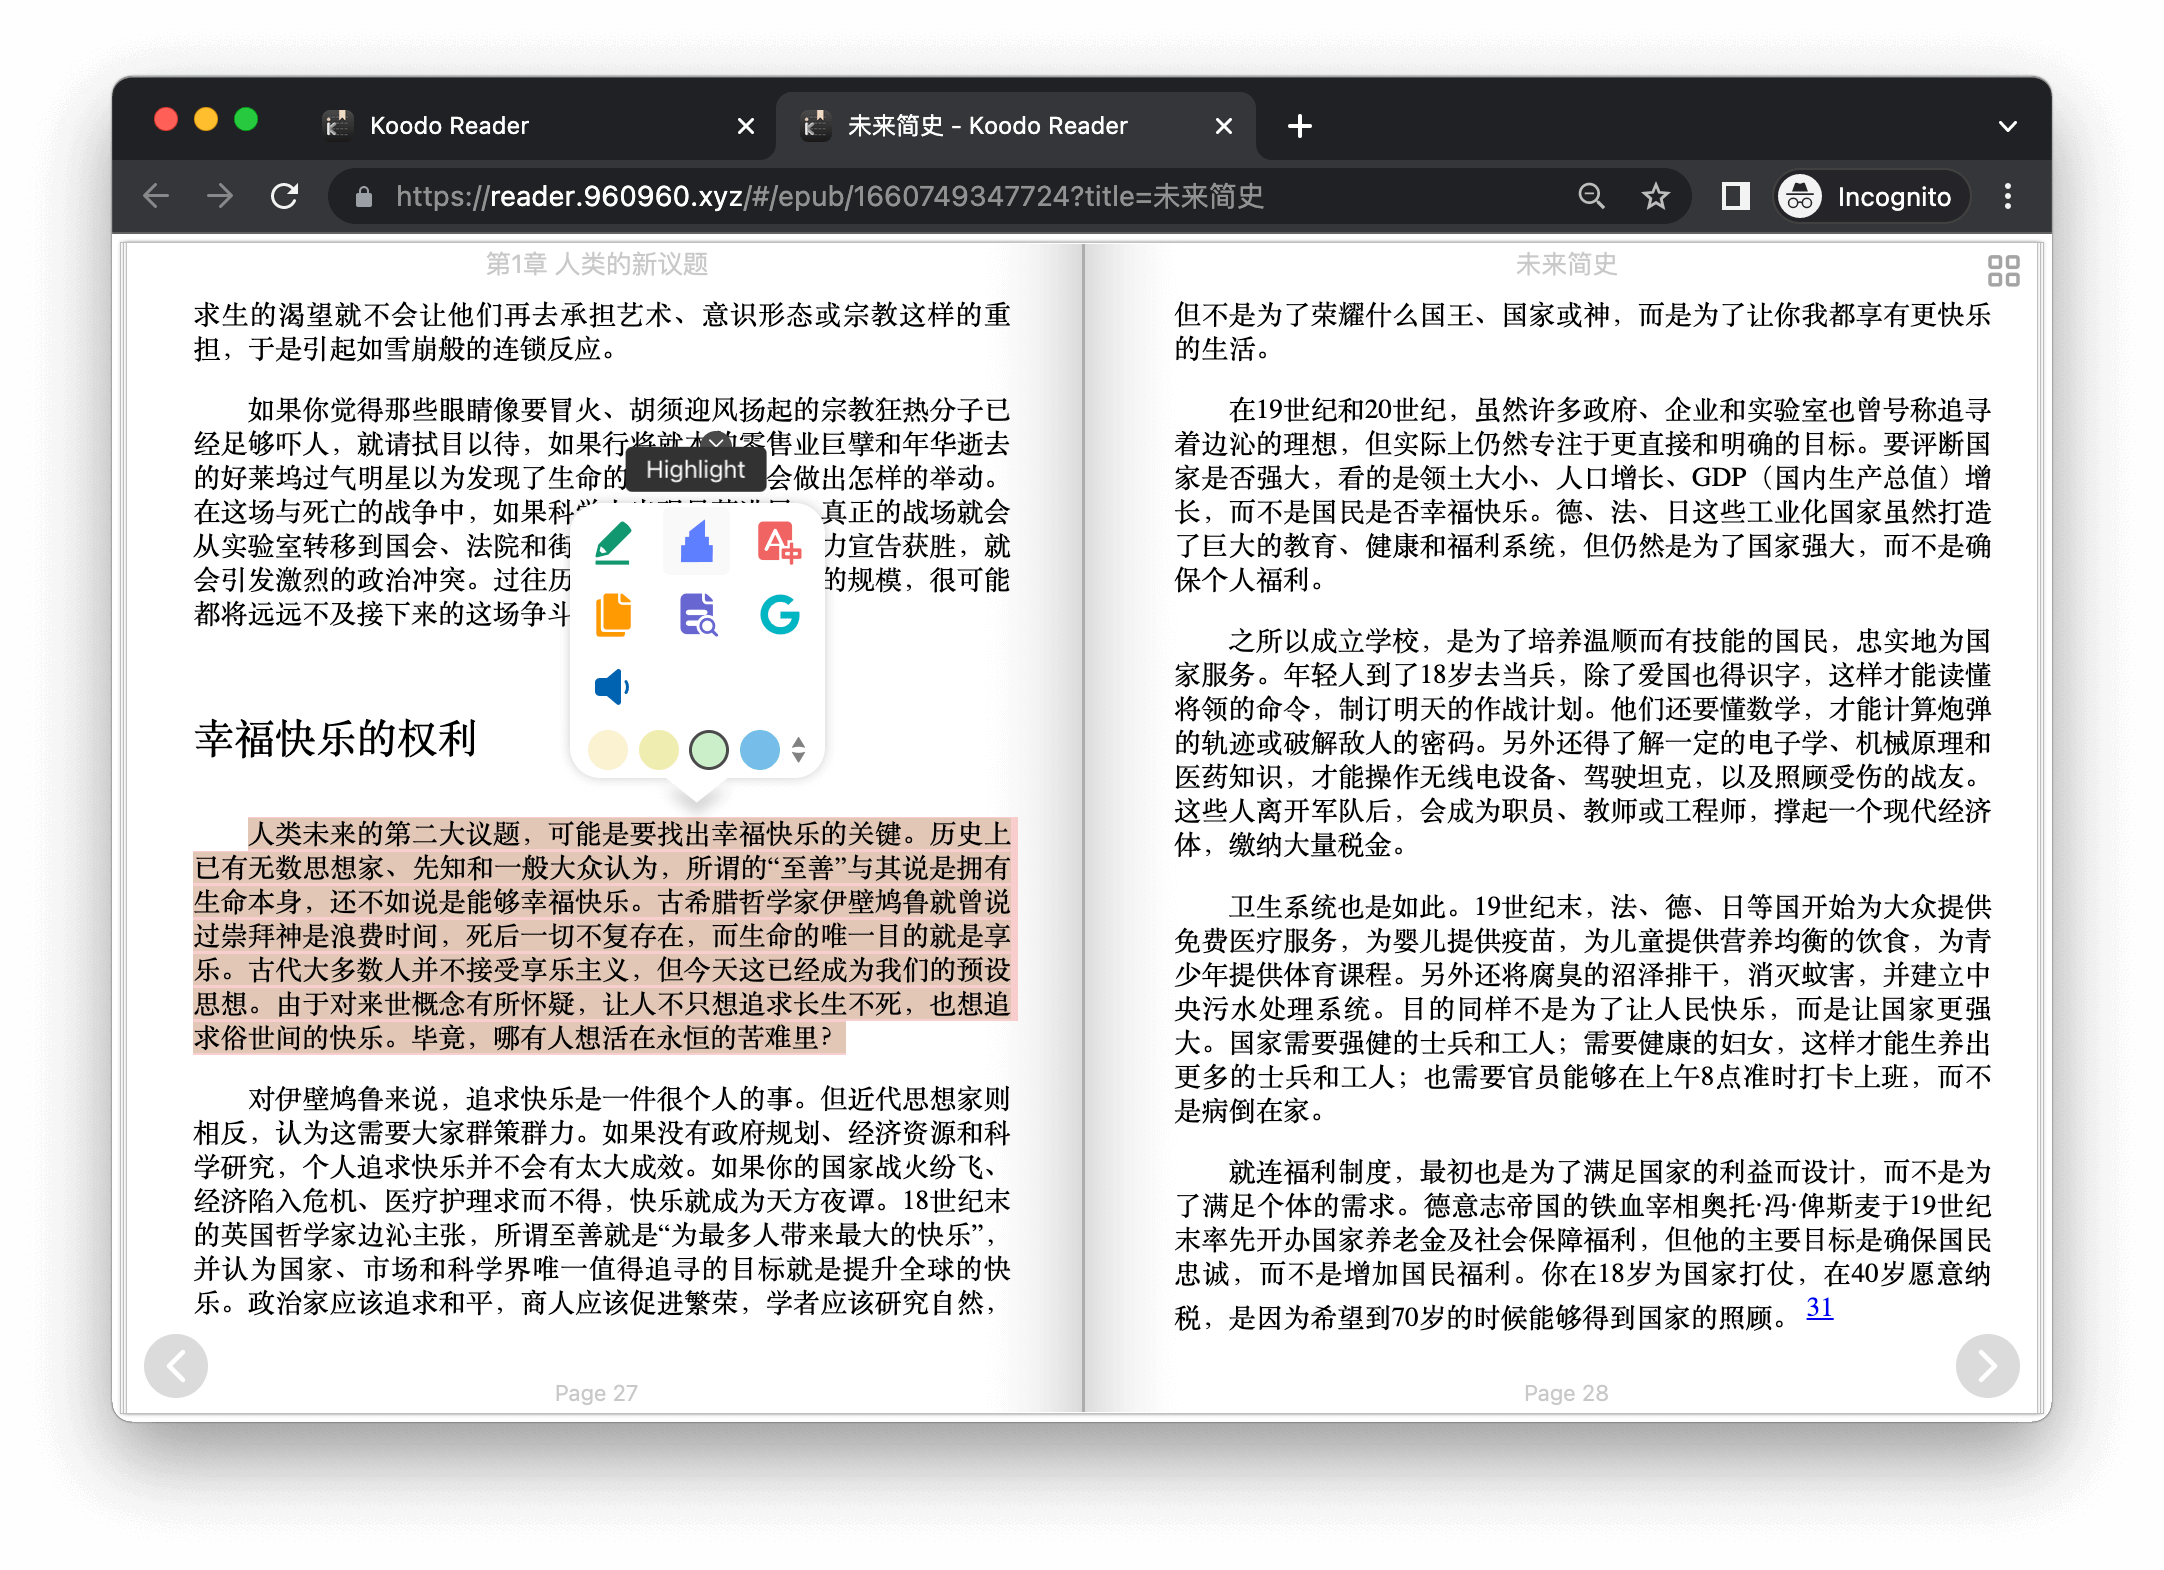Expand the browser tab search dropdown
2164x1570 pixels.
tap(2007, 126)
